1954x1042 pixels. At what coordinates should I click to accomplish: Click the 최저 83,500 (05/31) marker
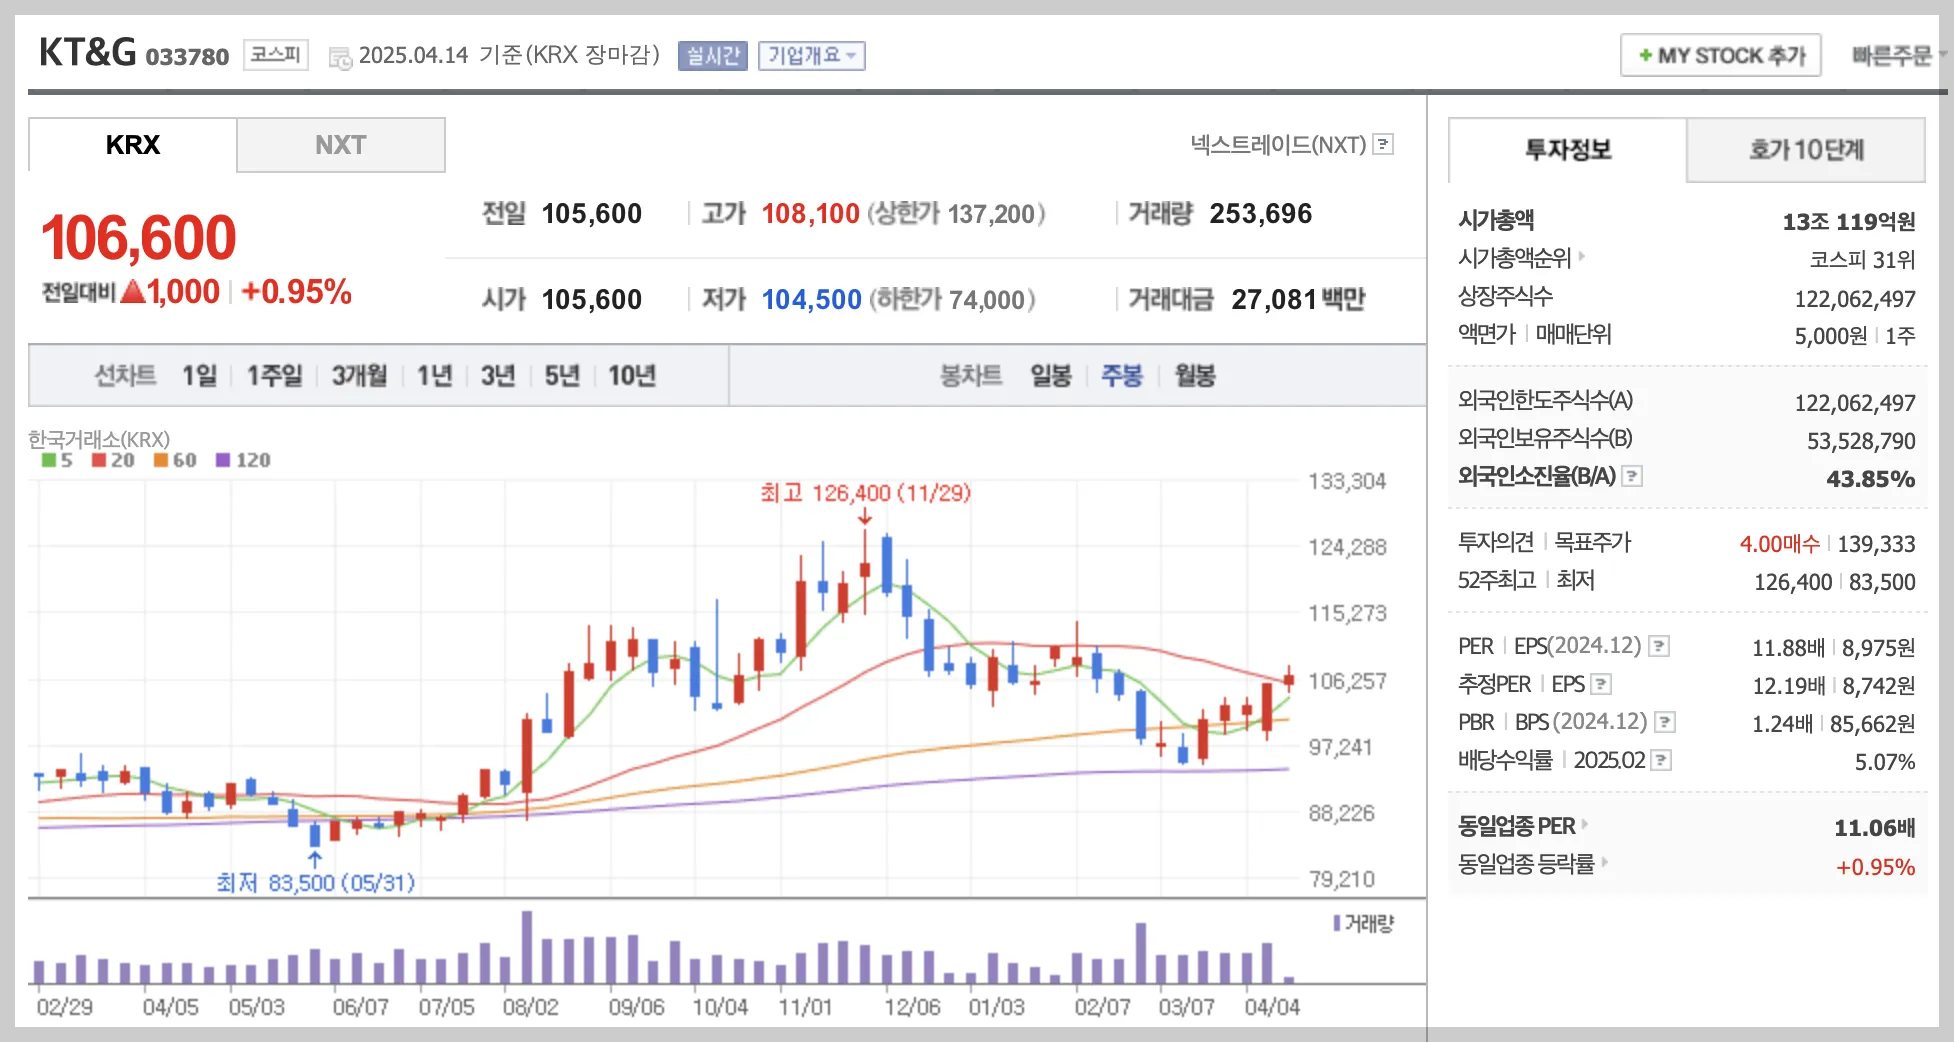[x=315, y=883]
